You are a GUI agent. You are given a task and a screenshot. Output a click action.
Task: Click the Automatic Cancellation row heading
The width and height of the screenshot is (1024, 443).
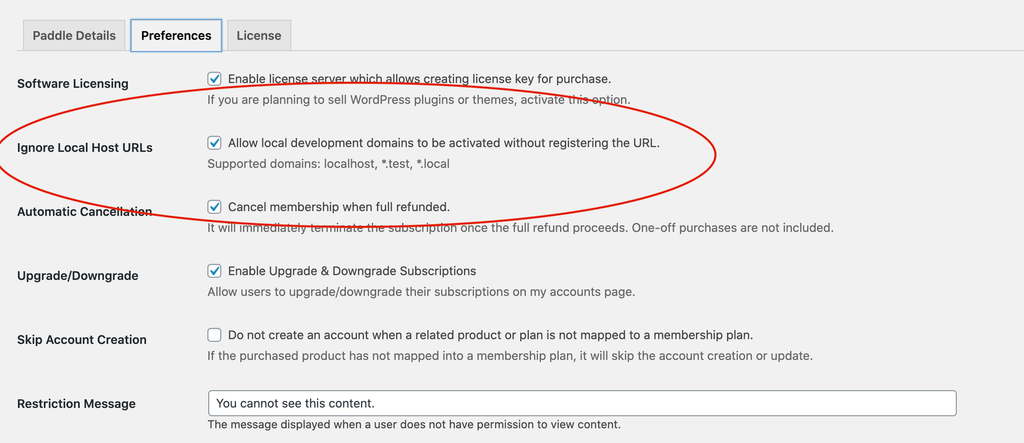[84, 212]
